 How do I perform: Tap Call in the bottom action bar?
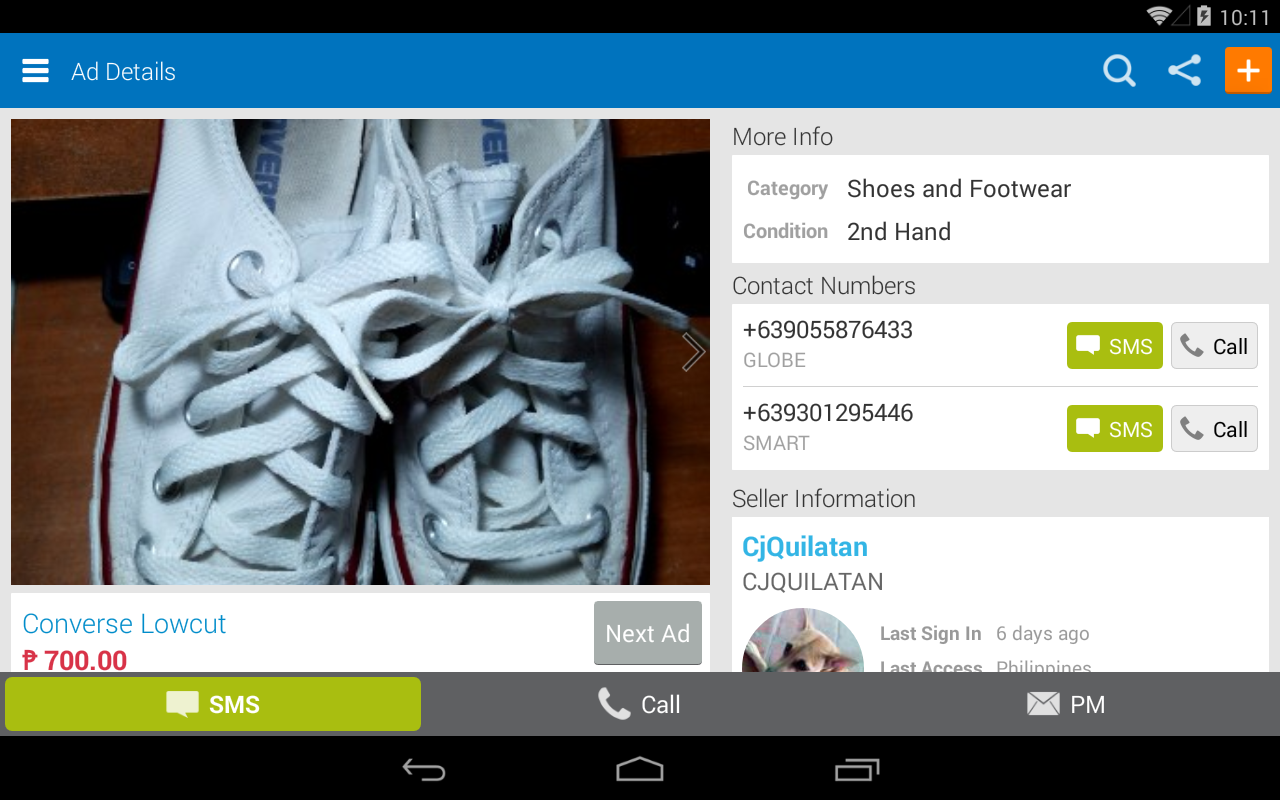(639, 704)
